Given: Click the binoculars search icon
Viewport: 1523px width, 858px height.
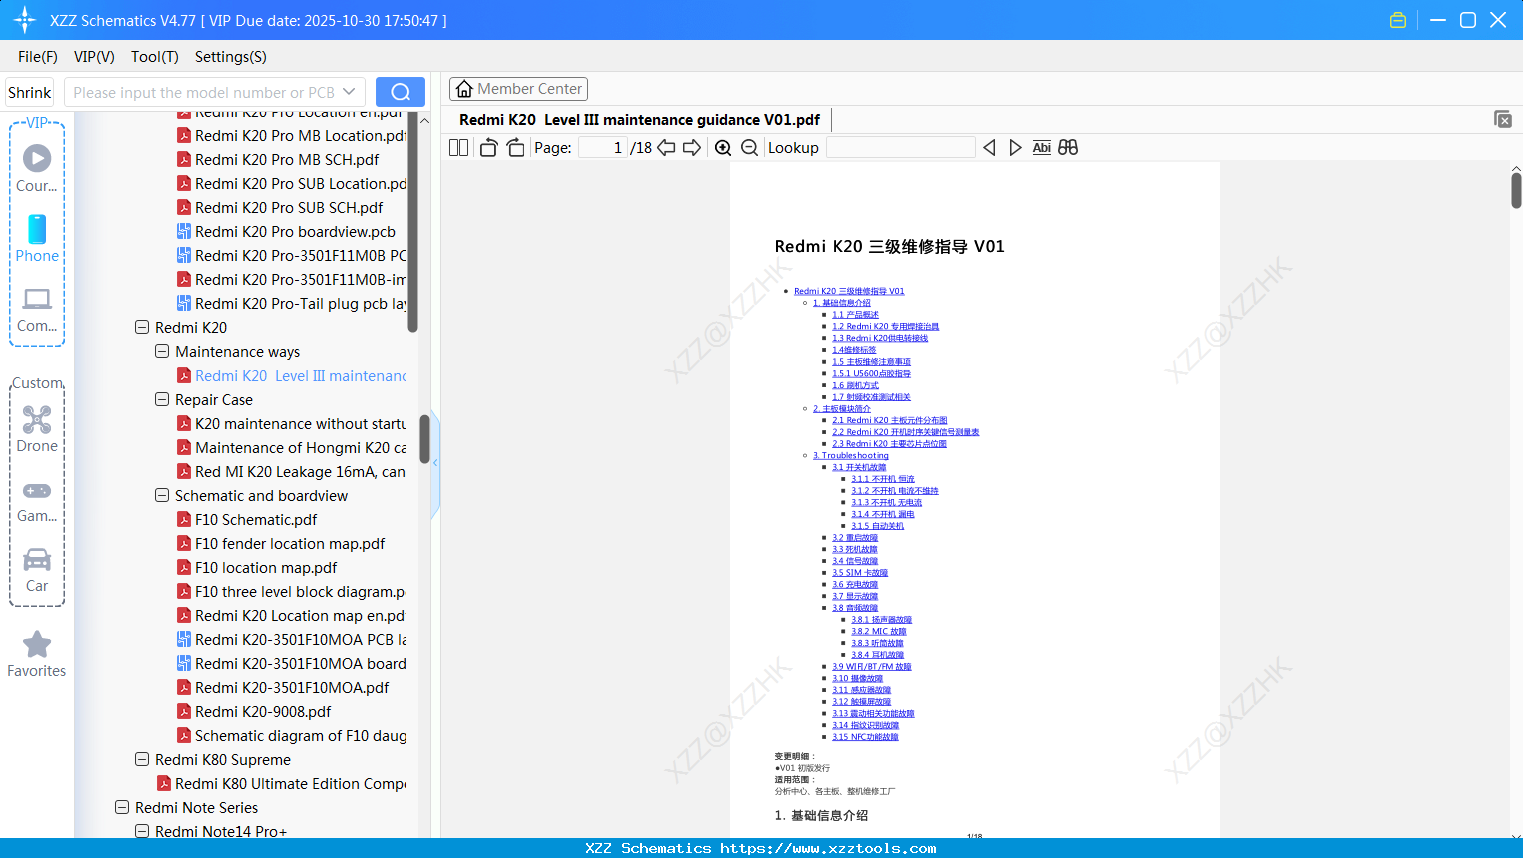Looking at the screenshot, I should pos(1068,148).
